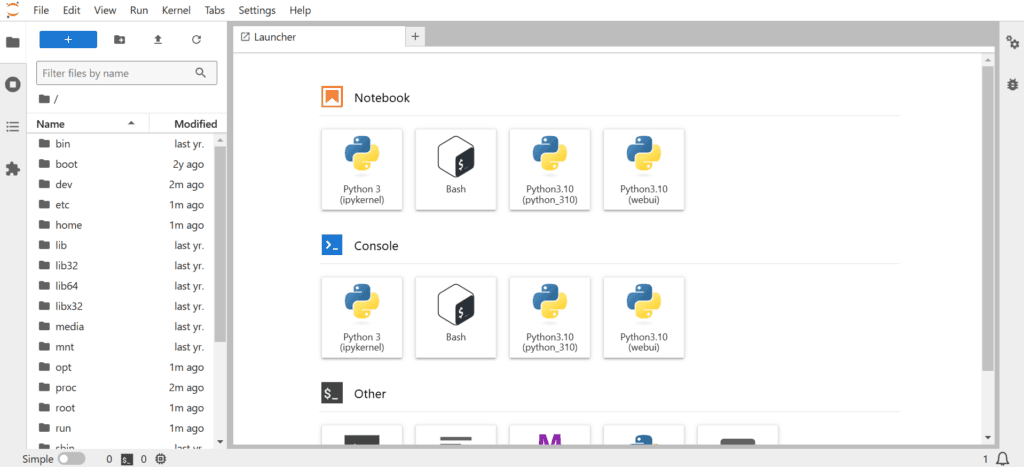The image size is (1024, 467).
Task: Select the bin folder
Action: [x=121, y=144]
